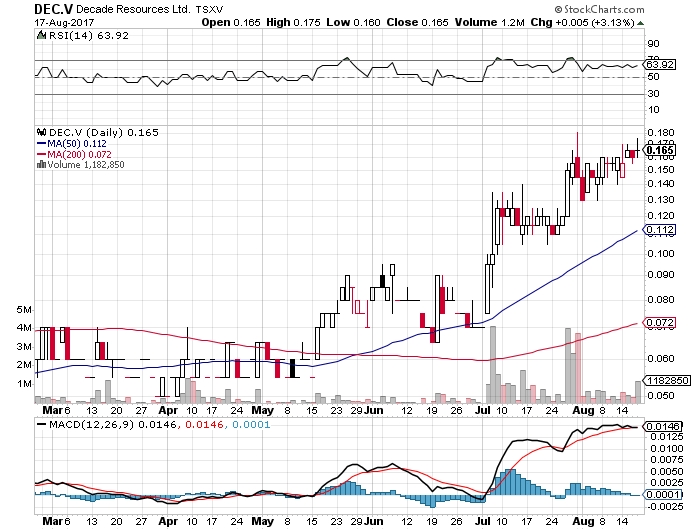Click the 0.100 price axis label
700x530 pixels.
coord(661,254)
